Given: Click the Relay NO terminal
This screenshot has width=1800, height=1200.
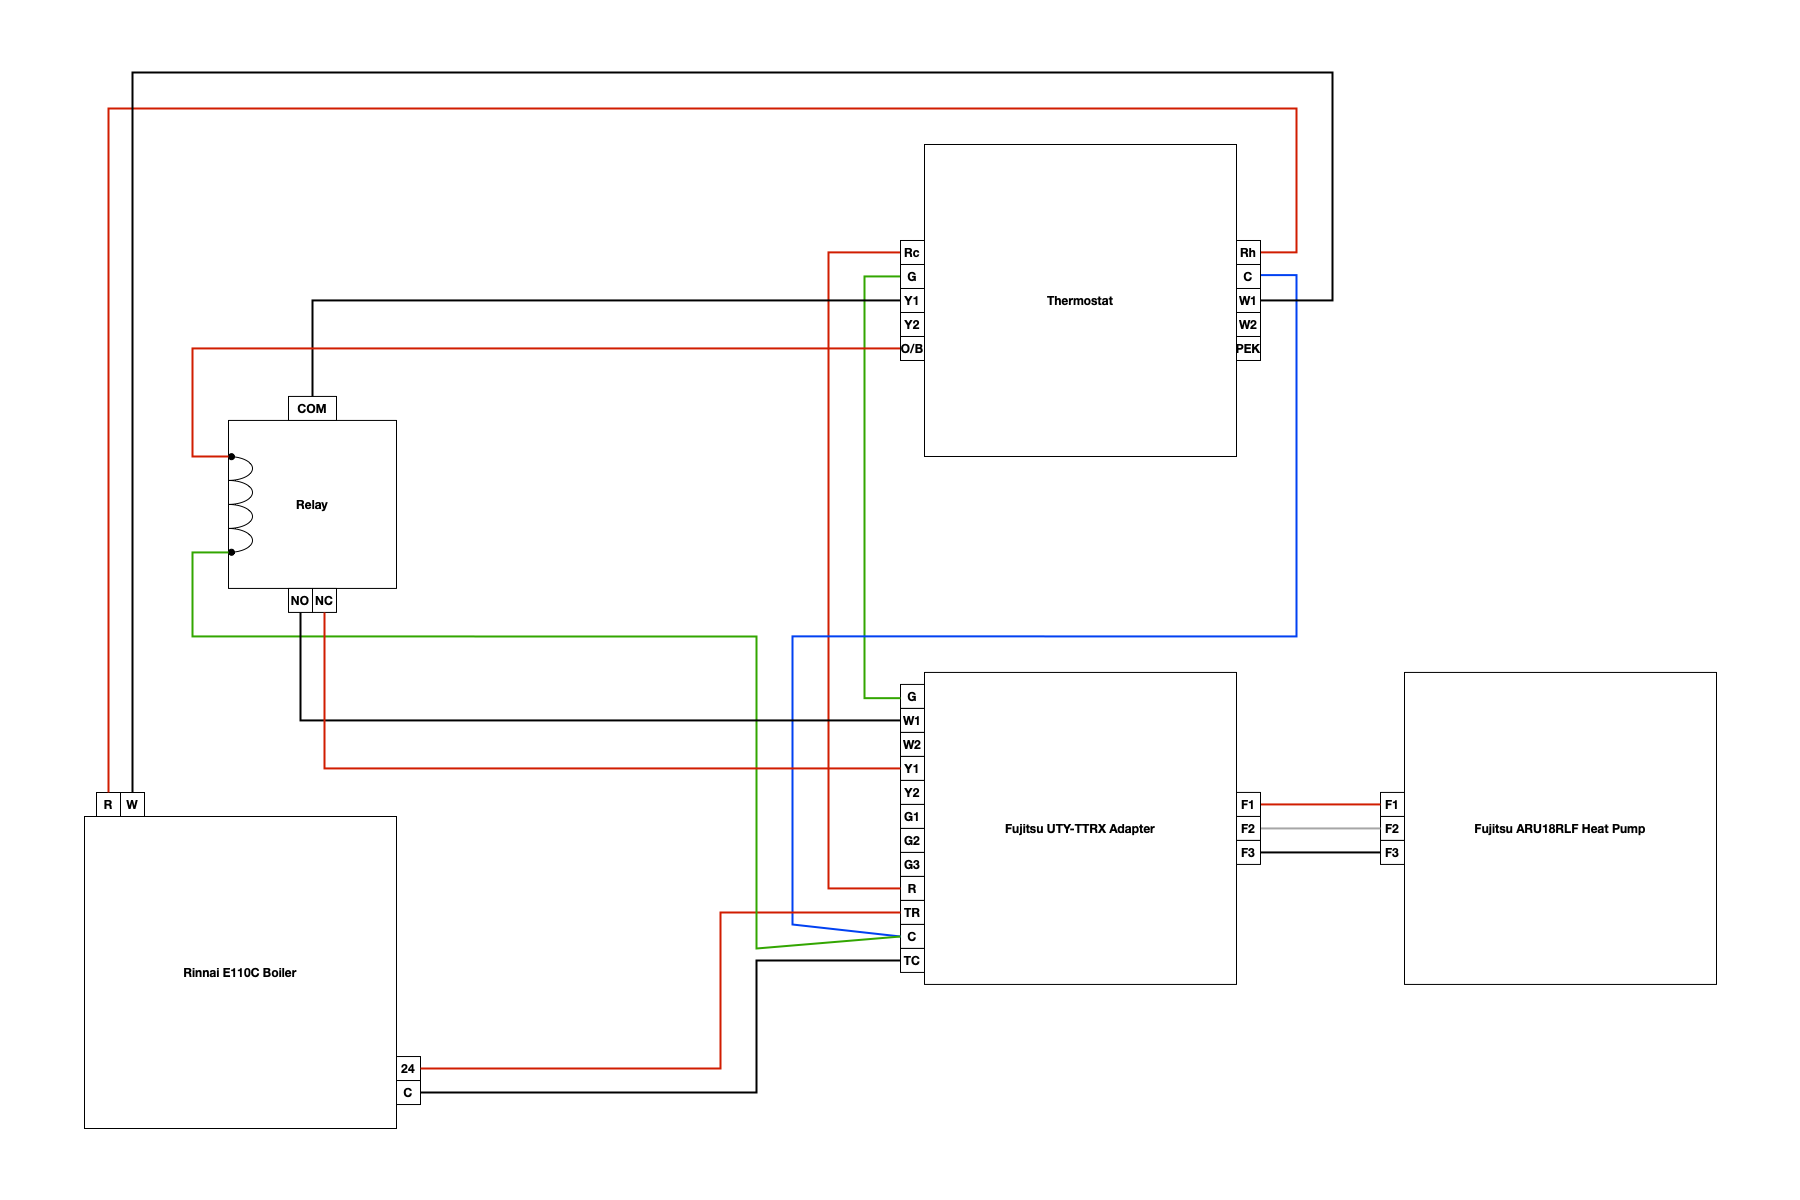Looking at the screenshot, I should coord(300,601).
